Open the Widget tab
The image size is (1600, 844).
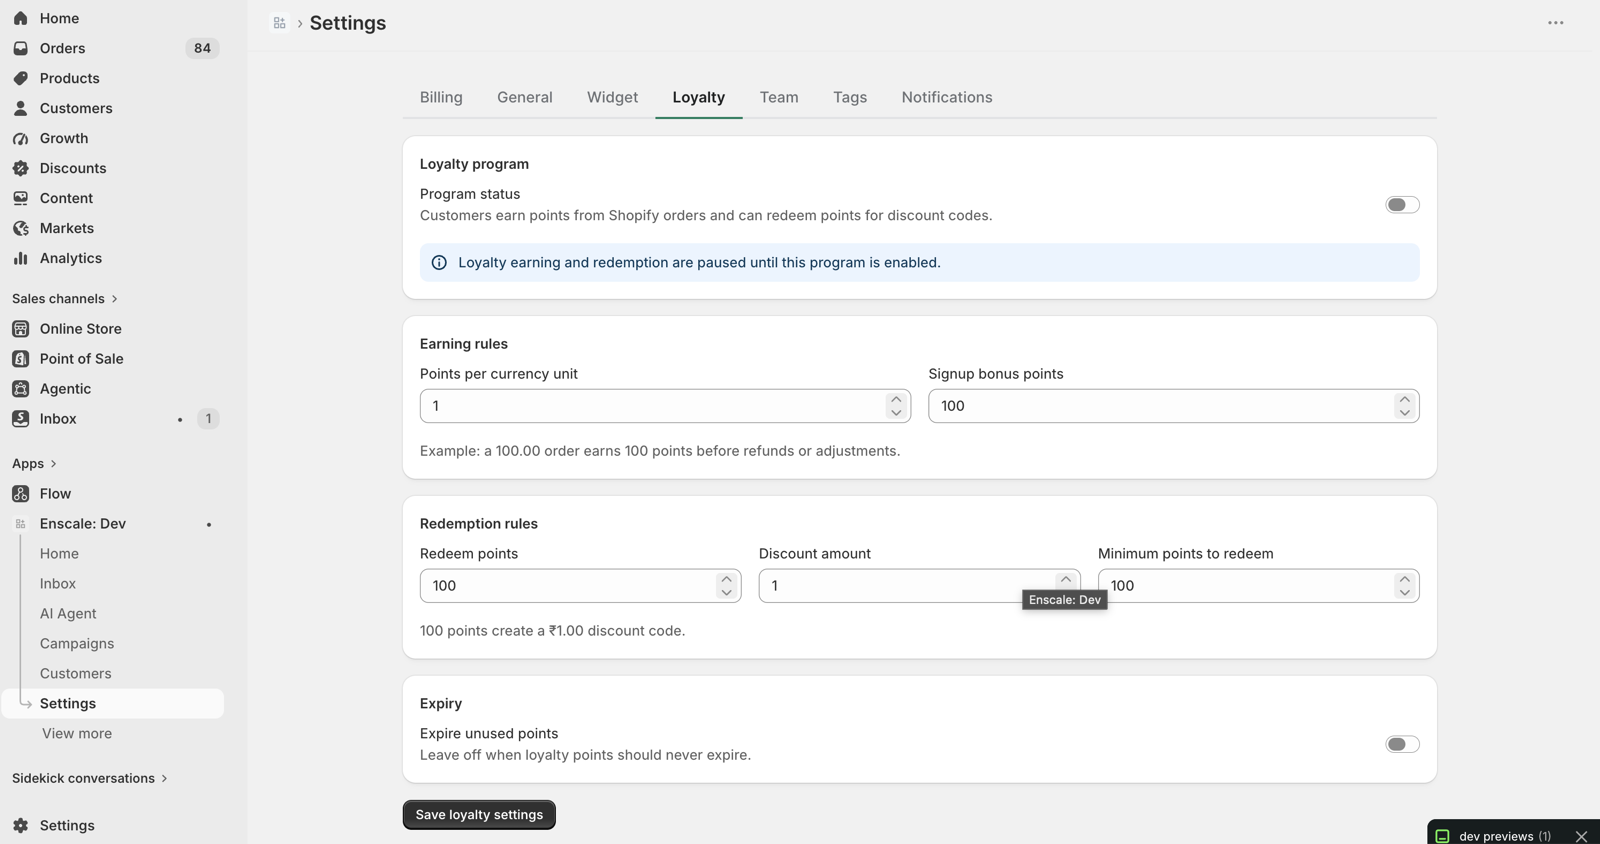pyautogui.click(x=612, y=97)
